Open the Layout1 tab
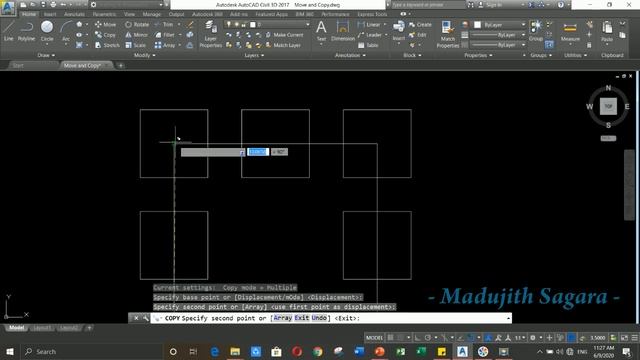Image resolution: width=640 pixels, height=360 pixels. 42,328
